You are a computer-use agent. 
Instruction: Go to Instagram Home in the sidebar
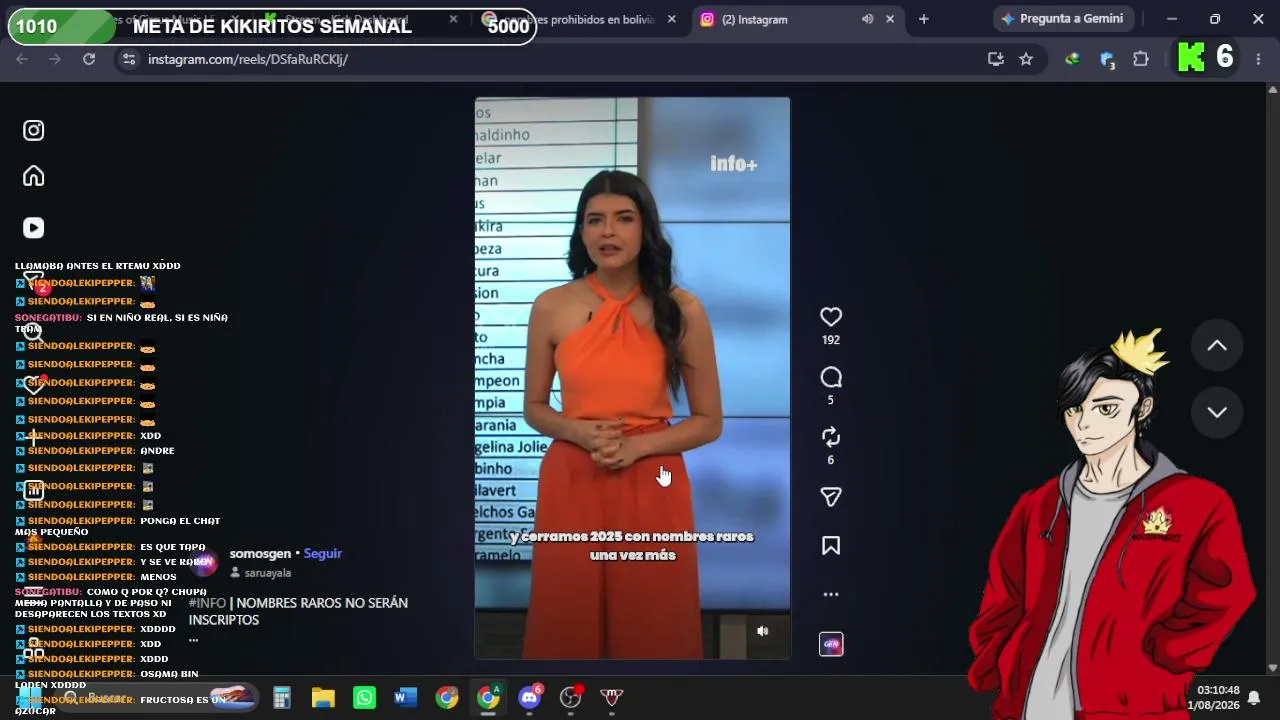click(x=34, y=177)
